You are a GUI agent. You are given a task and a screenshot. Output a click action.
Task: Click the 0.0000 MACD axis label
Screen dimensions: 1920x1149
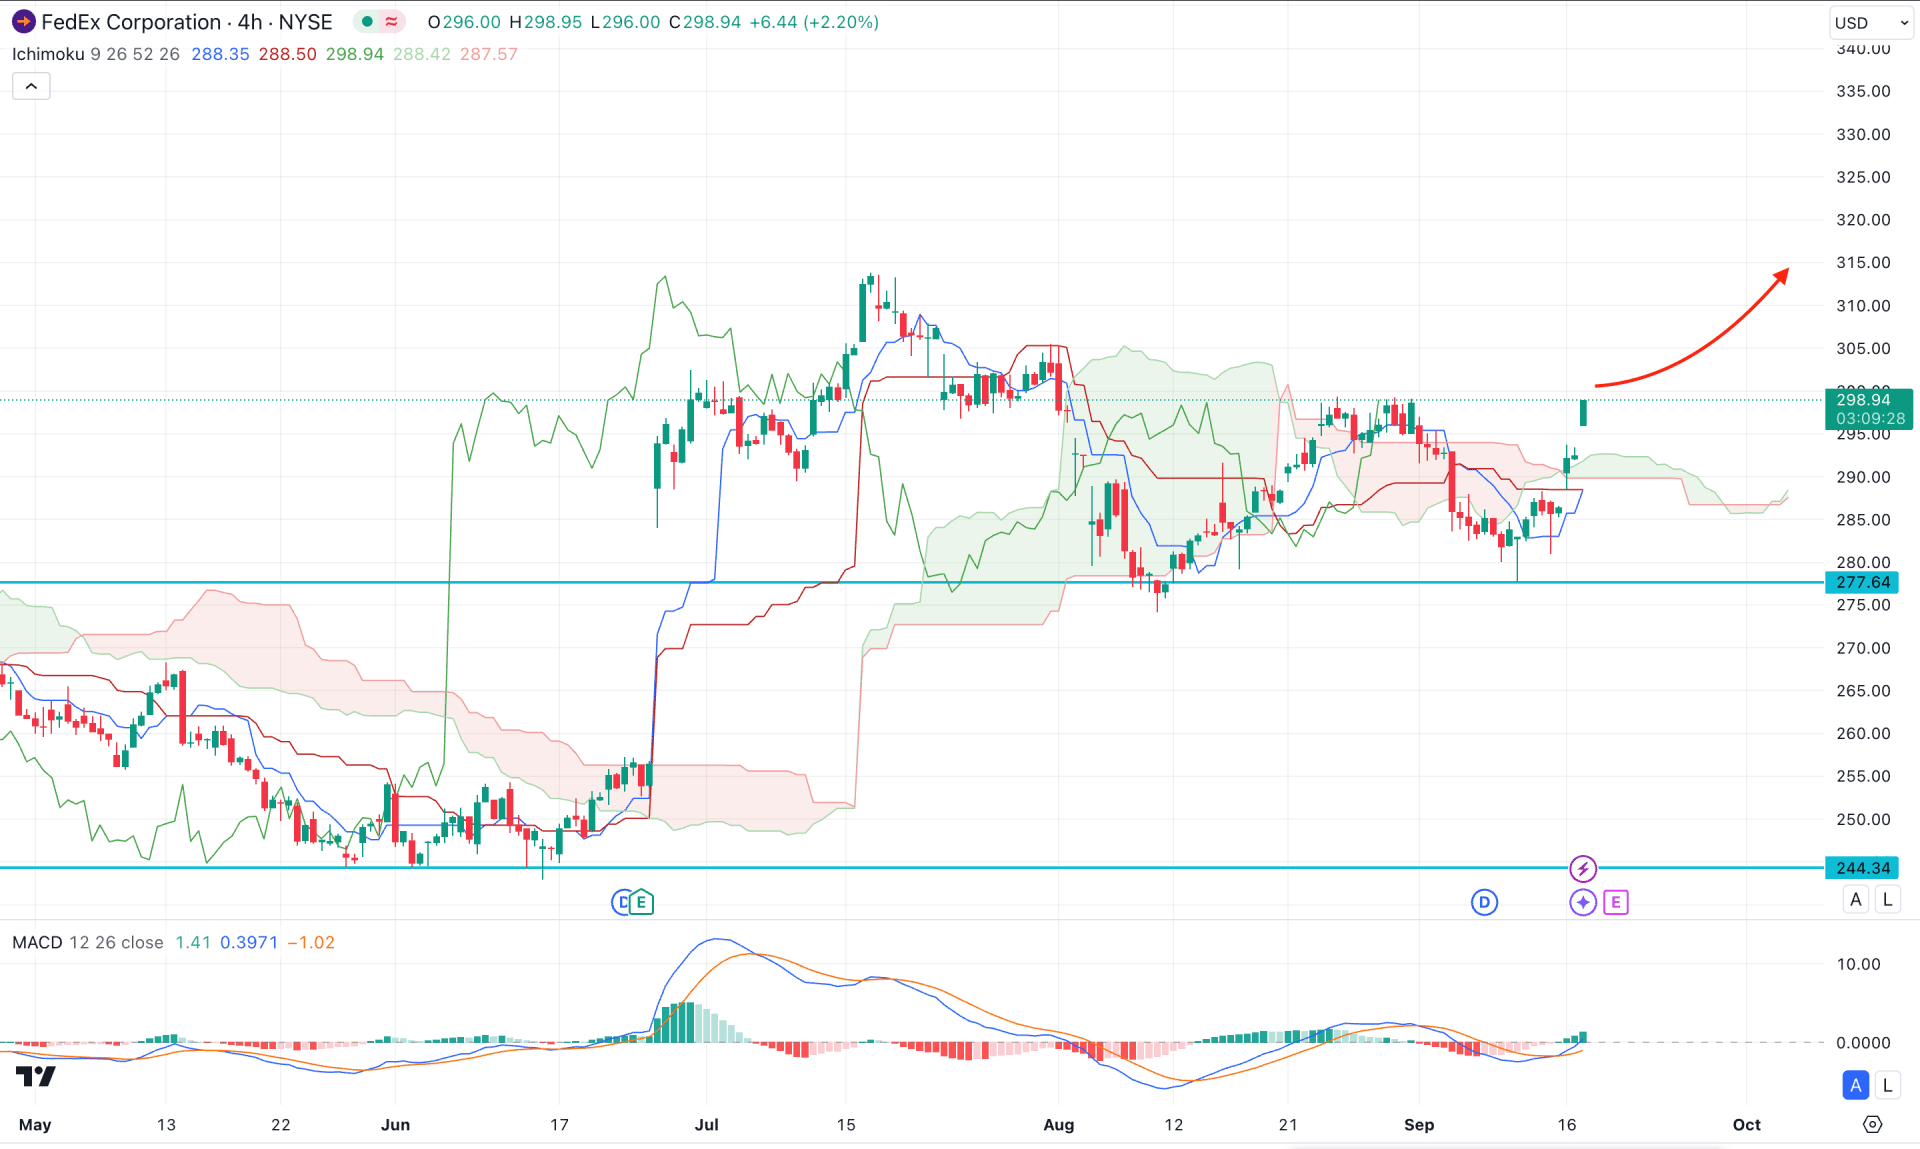click(1863, 1042)
